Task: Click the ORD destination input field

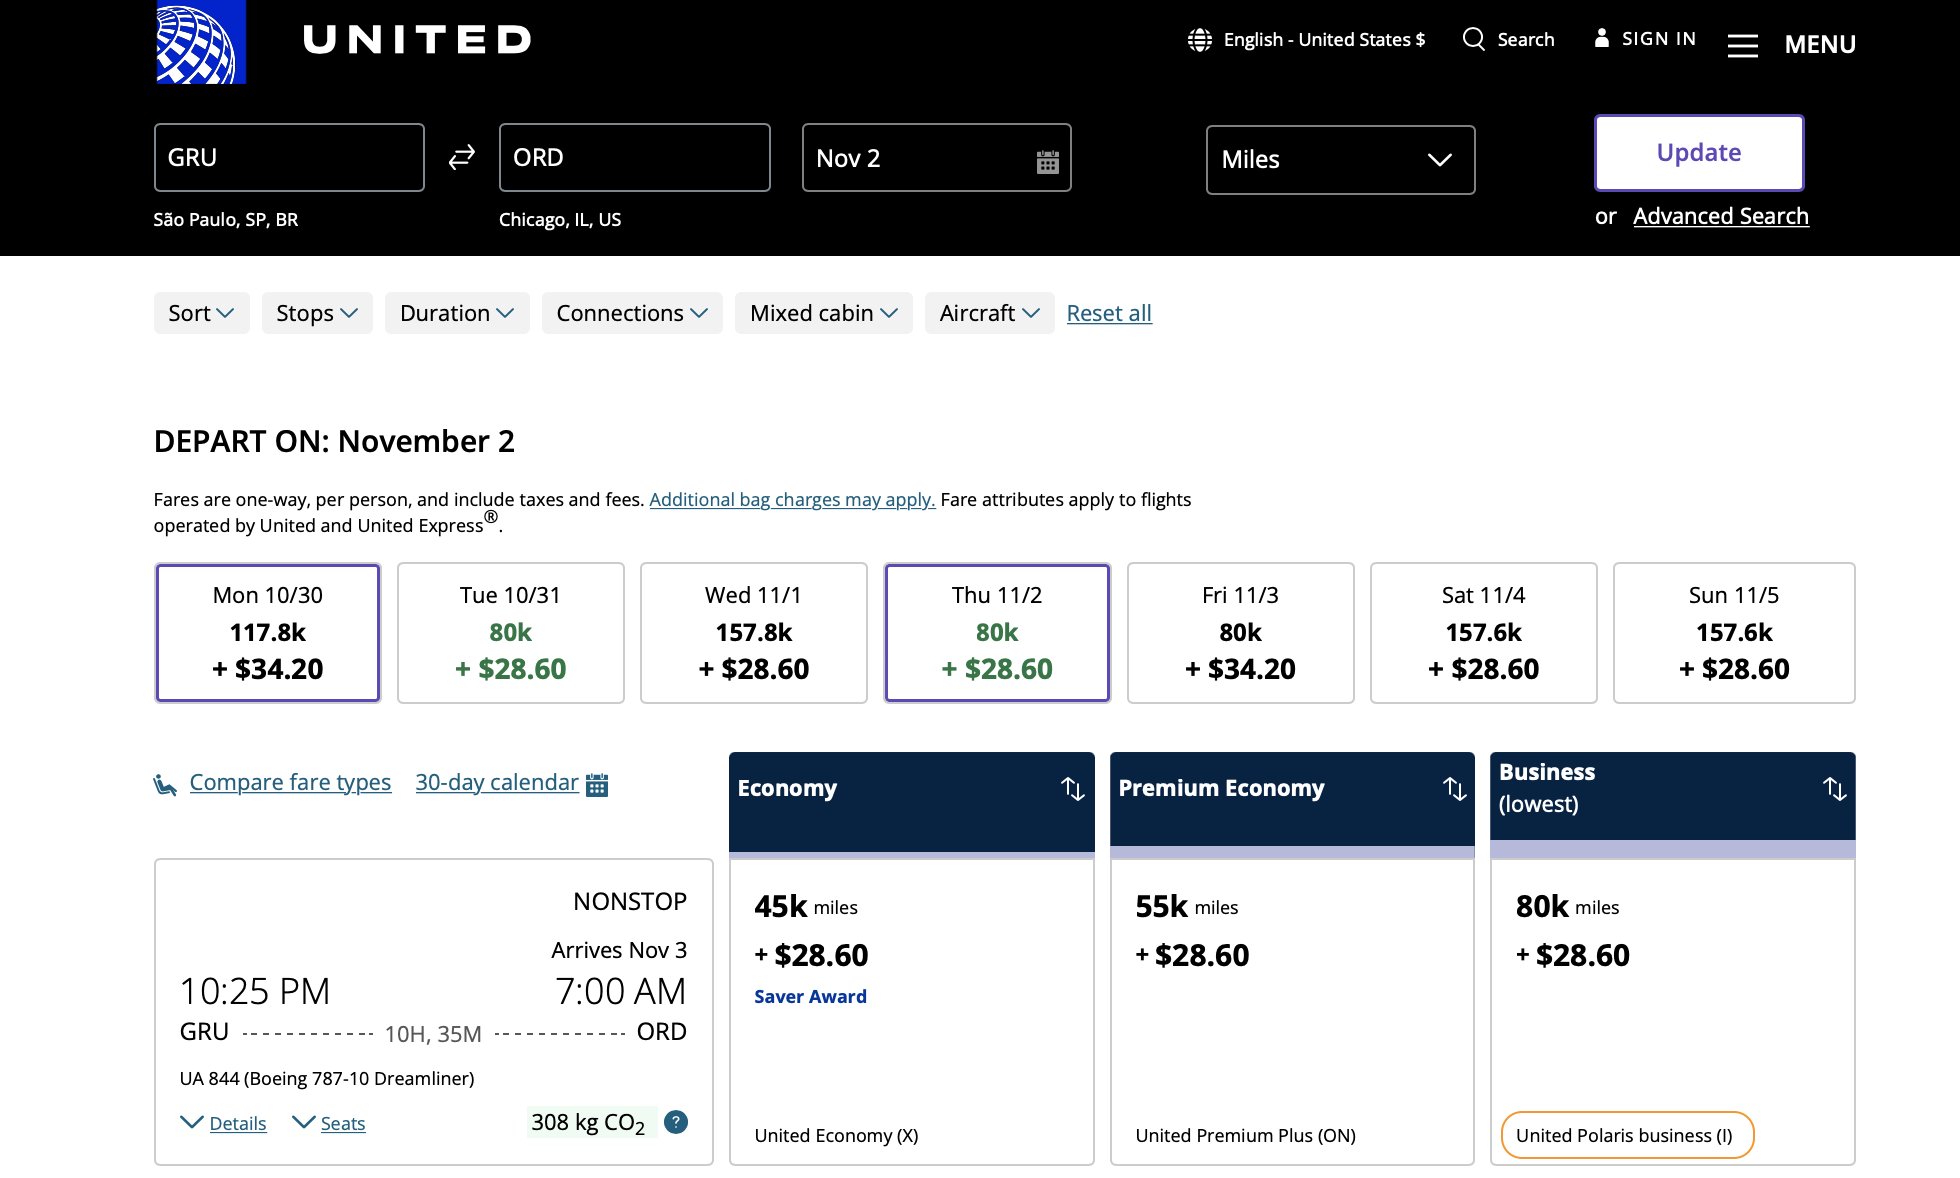Action: coord(635,157)
